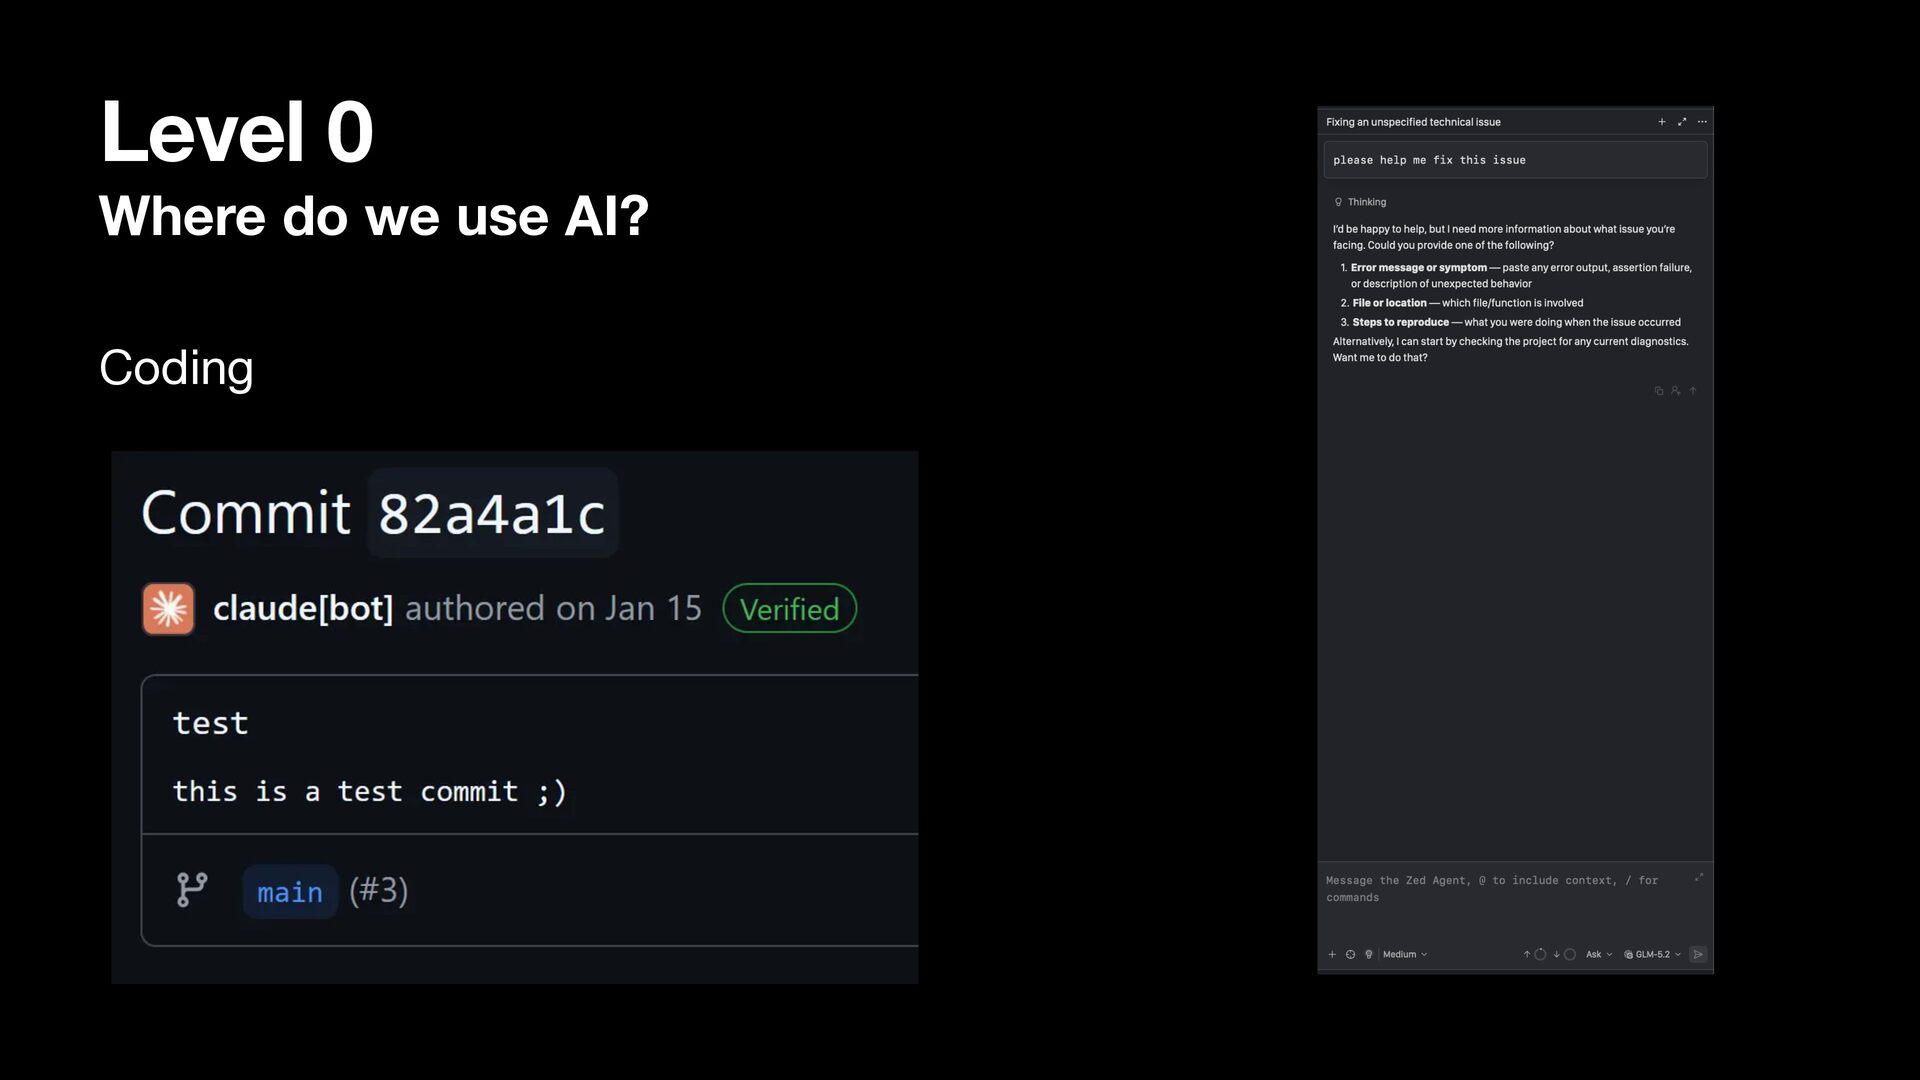The width and height of the screenshot is (1920, 1080).
Task: Add context with the plus icon in message toolbar
Action: (1332, 954)
